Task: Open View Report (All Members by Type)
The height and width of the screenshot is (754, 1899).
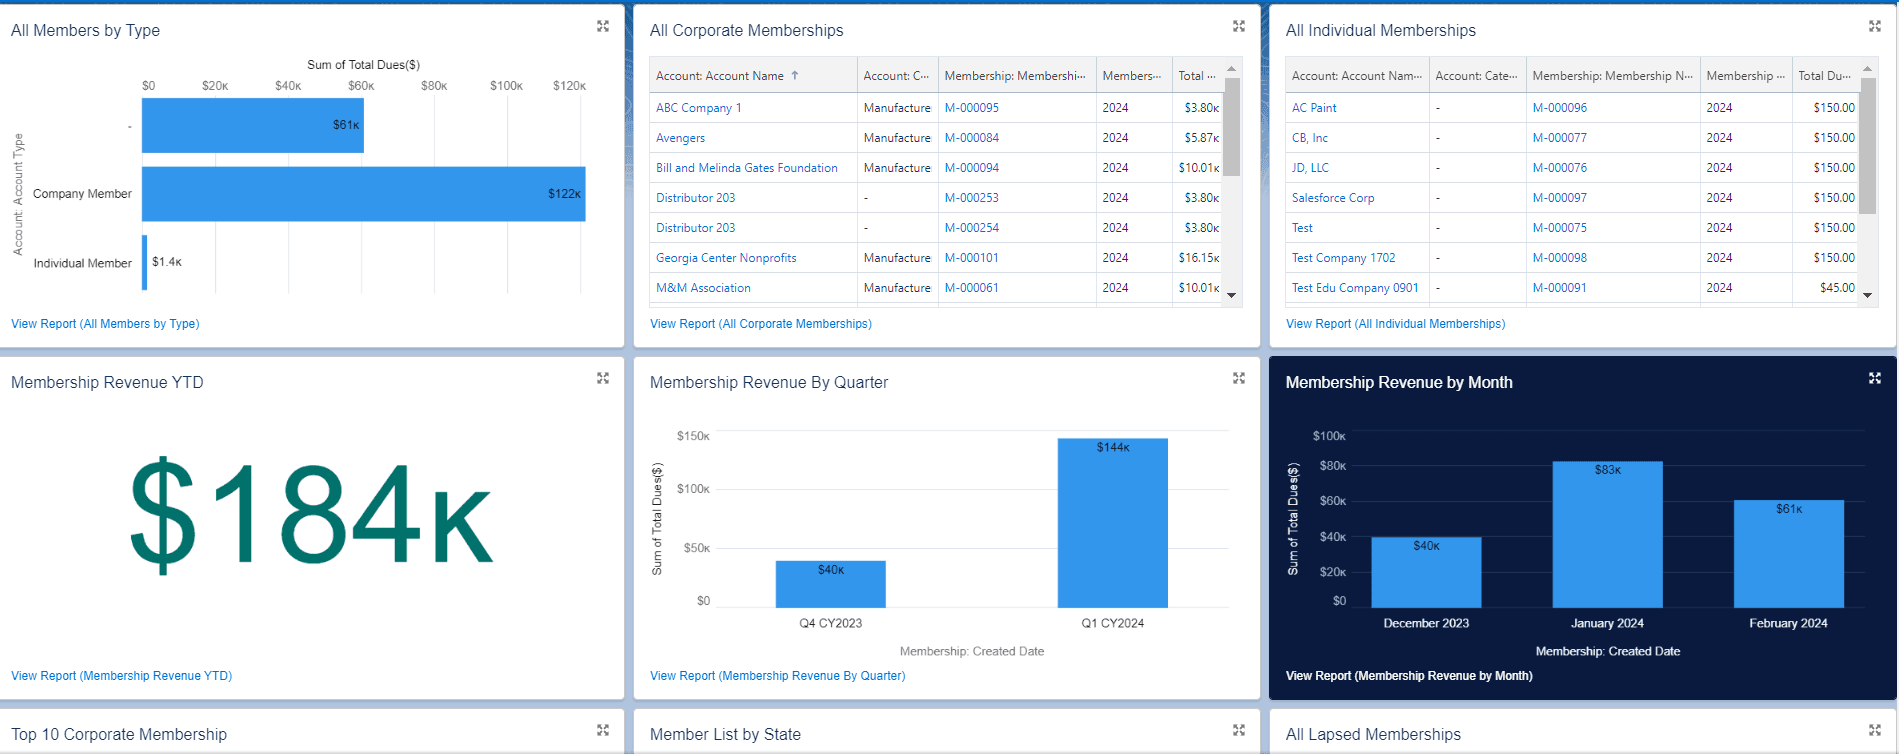Action: coord(105,324)
